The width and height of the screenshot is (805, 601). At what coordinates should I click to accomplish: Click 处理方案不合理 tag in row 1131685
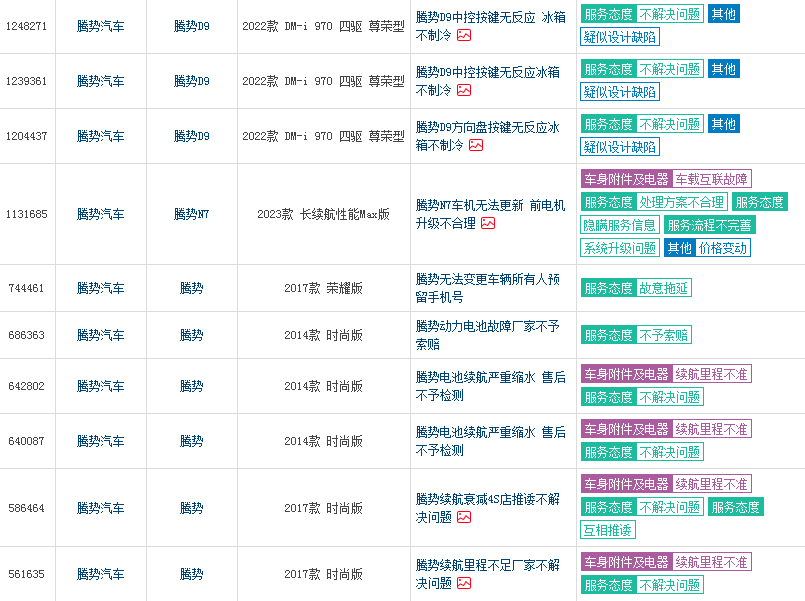coord(682,202)
